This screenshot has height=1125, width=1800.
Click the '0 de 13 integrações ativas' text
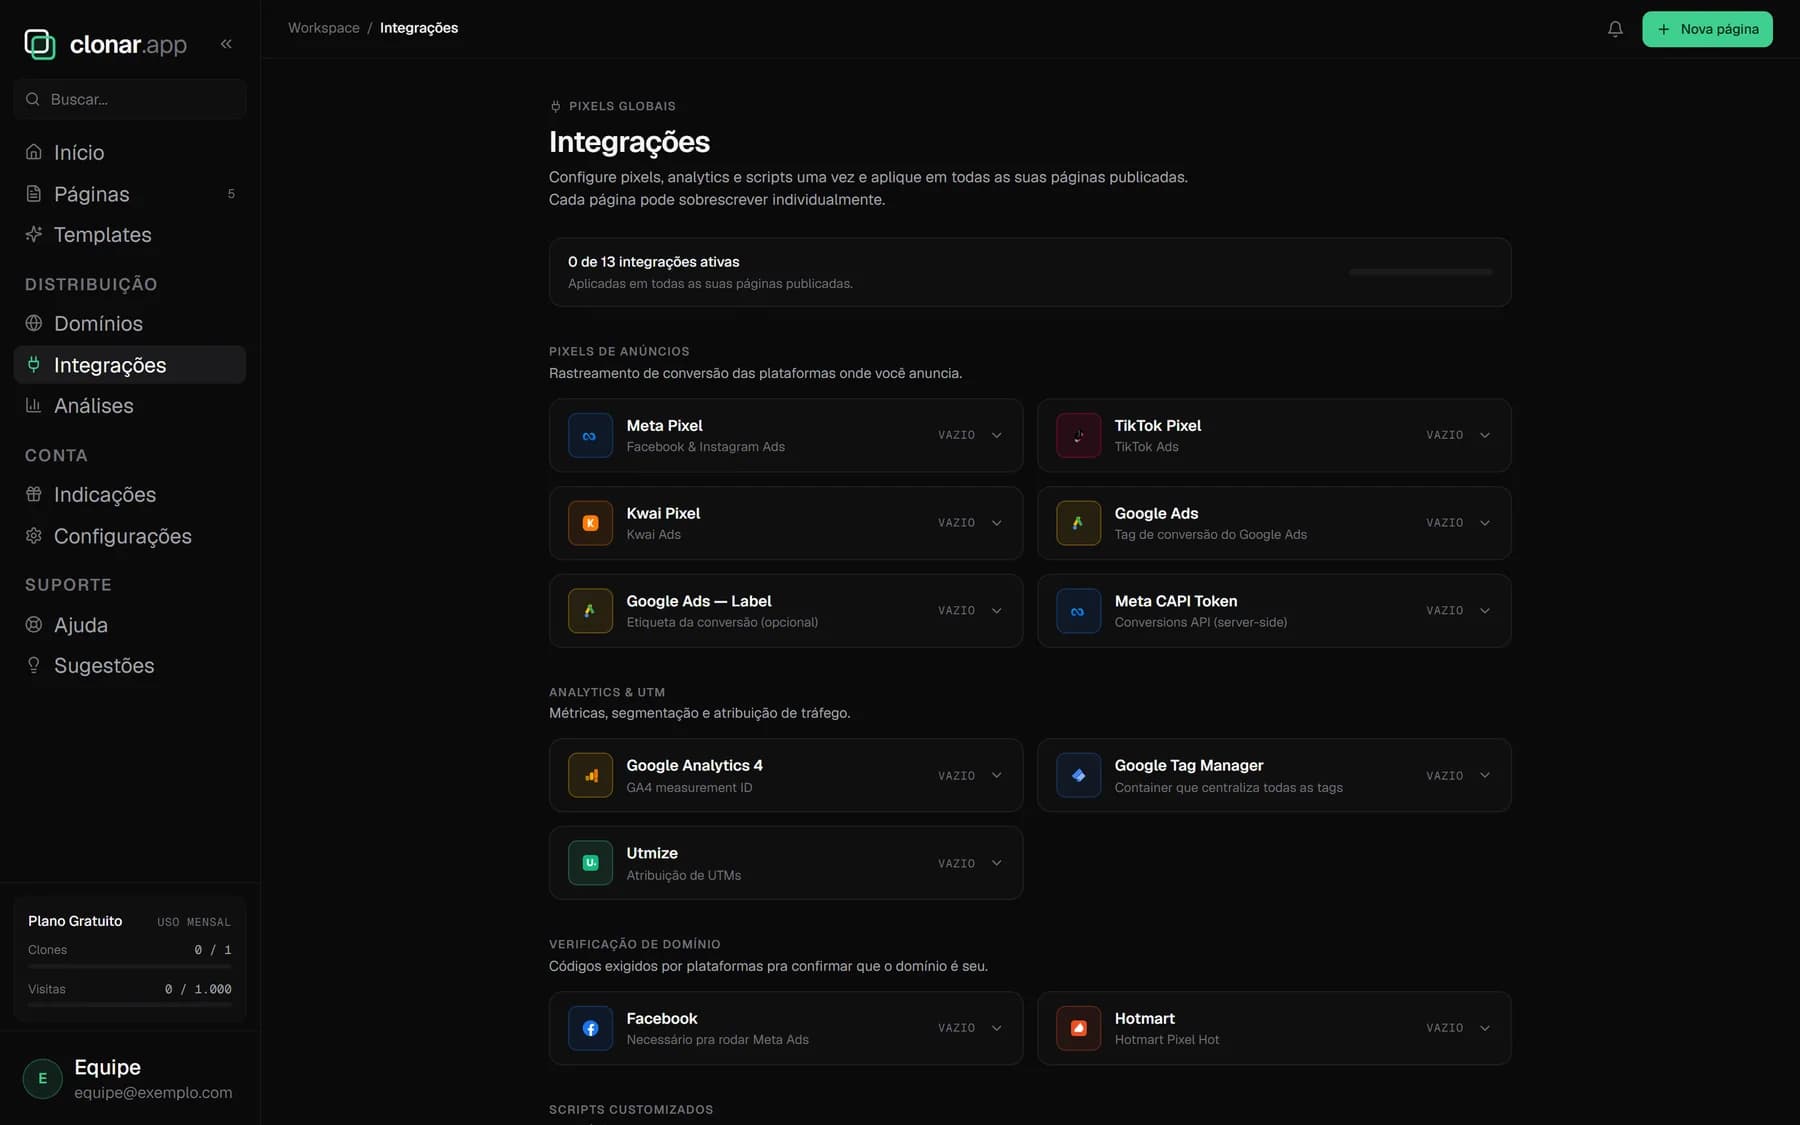[654, 262]
